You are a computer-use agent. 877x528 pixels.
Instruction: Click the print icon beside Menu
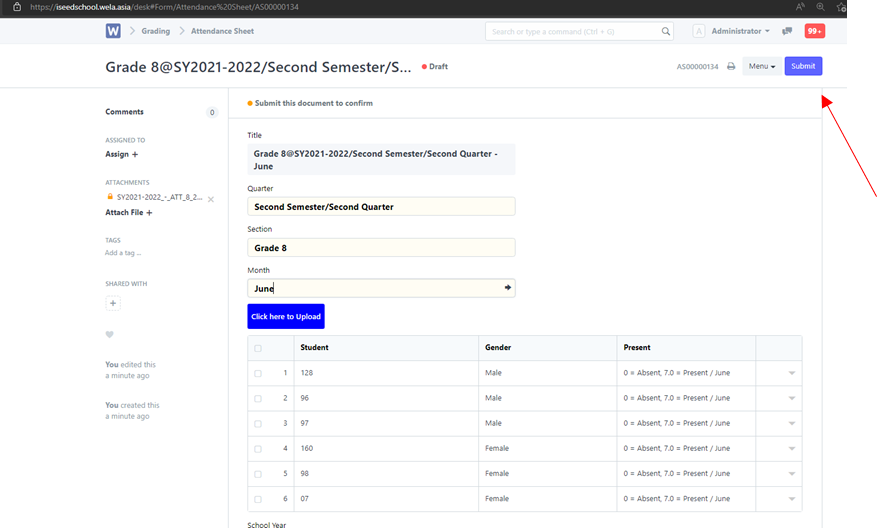click(731, 67)
